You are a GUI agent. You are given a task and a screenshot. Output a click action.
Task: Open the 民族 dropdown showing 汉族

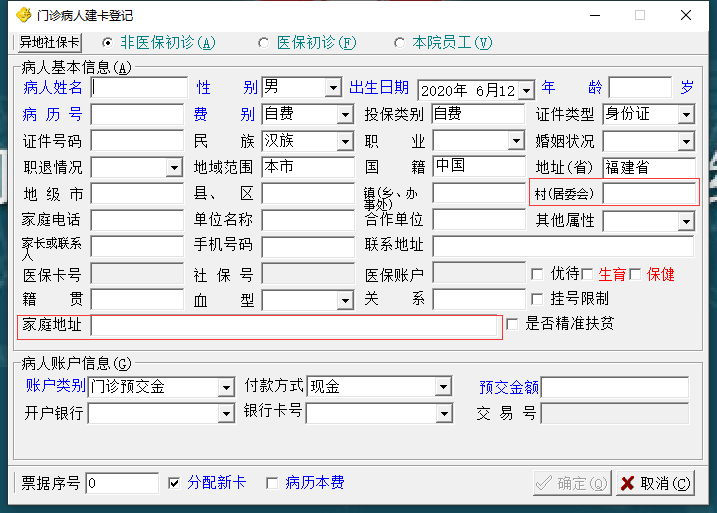tap(346, 141)
